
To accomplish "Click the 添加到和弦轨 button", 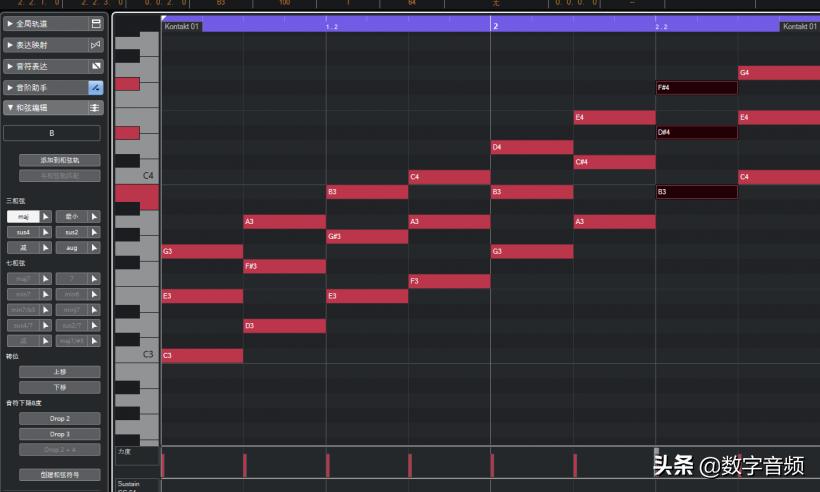I will [60, 160].
